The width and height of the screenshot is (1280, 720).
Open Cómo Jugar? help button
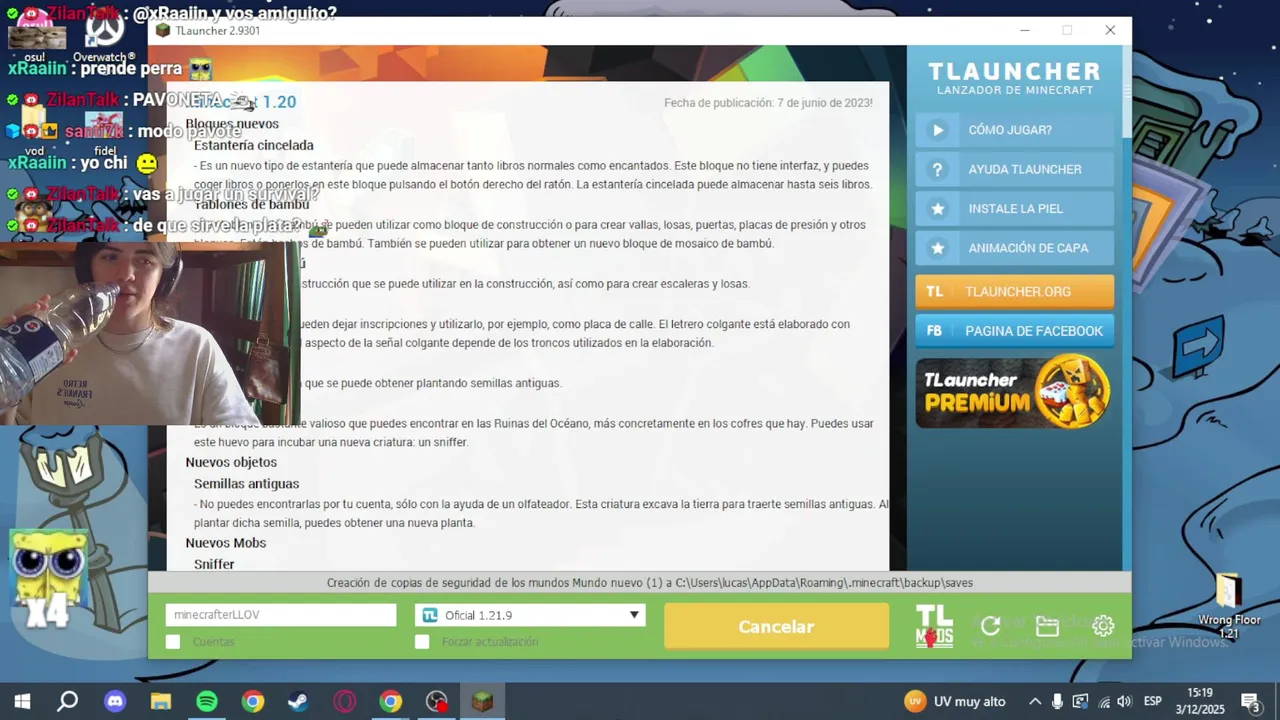pyautogui.click(x=1014, y=130)
